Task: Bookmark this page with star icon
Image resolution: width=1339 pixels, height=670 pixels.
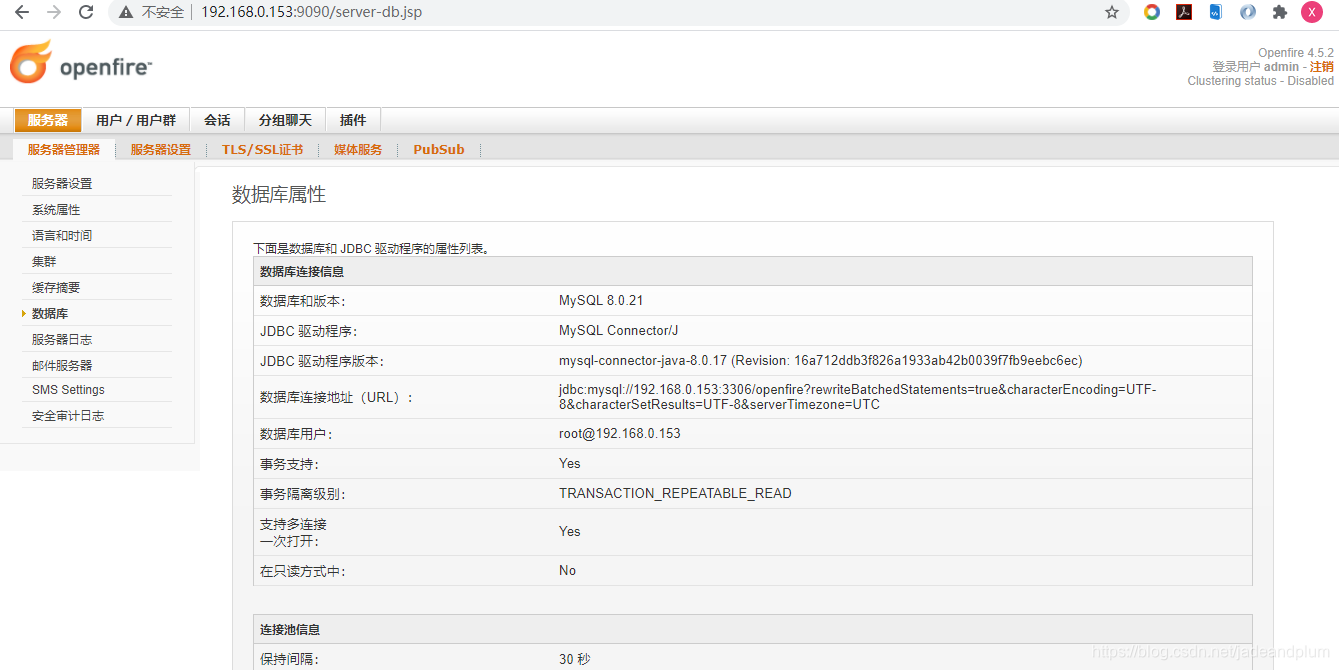Action: coord(1112,12)
